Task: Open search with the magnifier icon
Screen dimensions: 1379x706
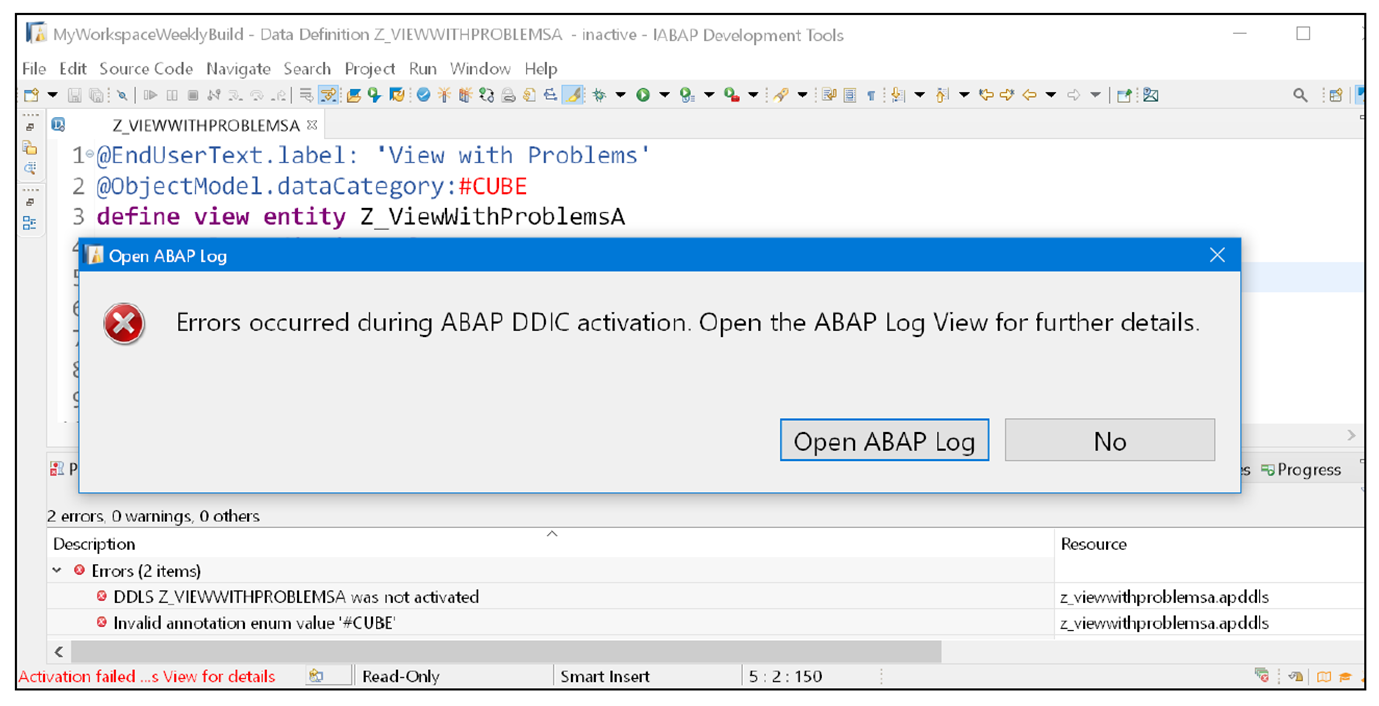Action: pyautogui.click(x=1300, y=94)
